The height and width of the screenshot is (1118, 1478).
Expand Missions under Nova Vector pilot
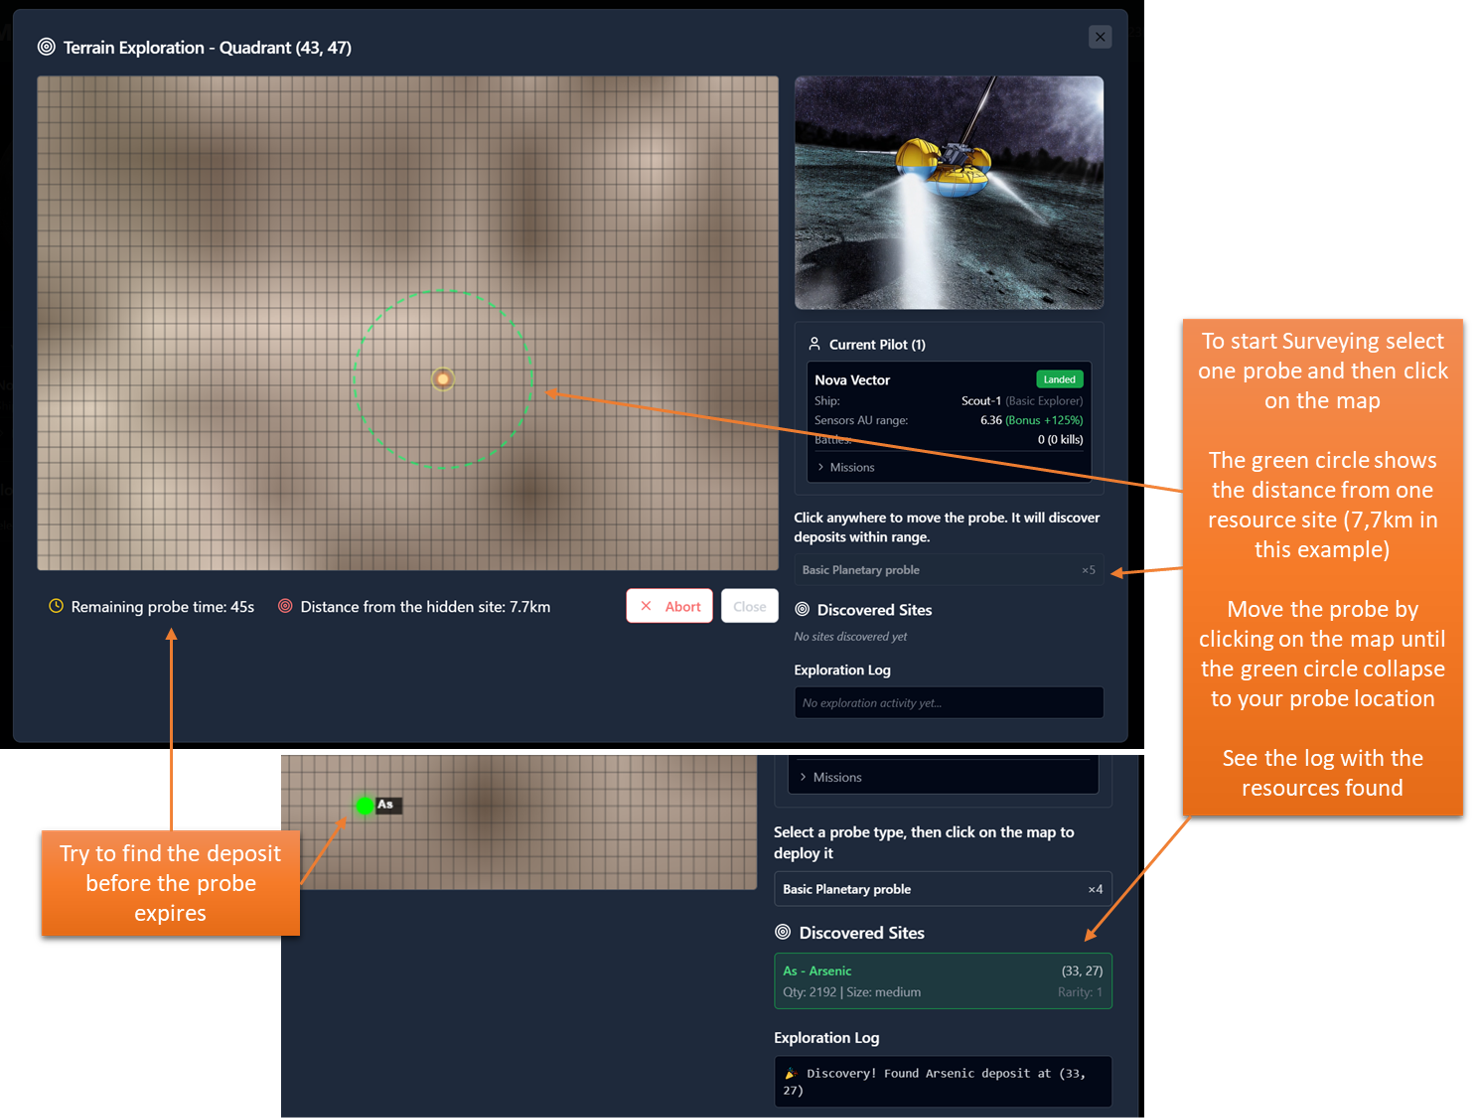846,467
